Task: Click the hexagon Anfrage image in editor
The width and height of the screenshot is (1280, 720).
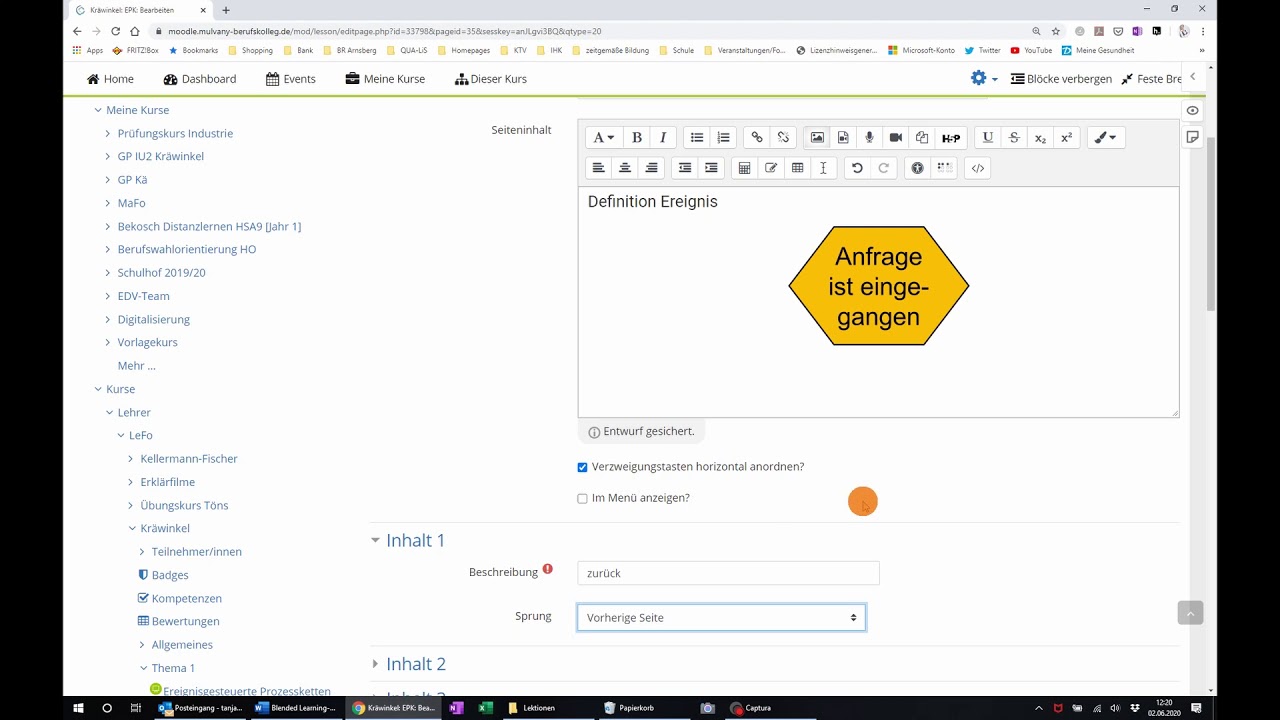Action: (878, 286)
